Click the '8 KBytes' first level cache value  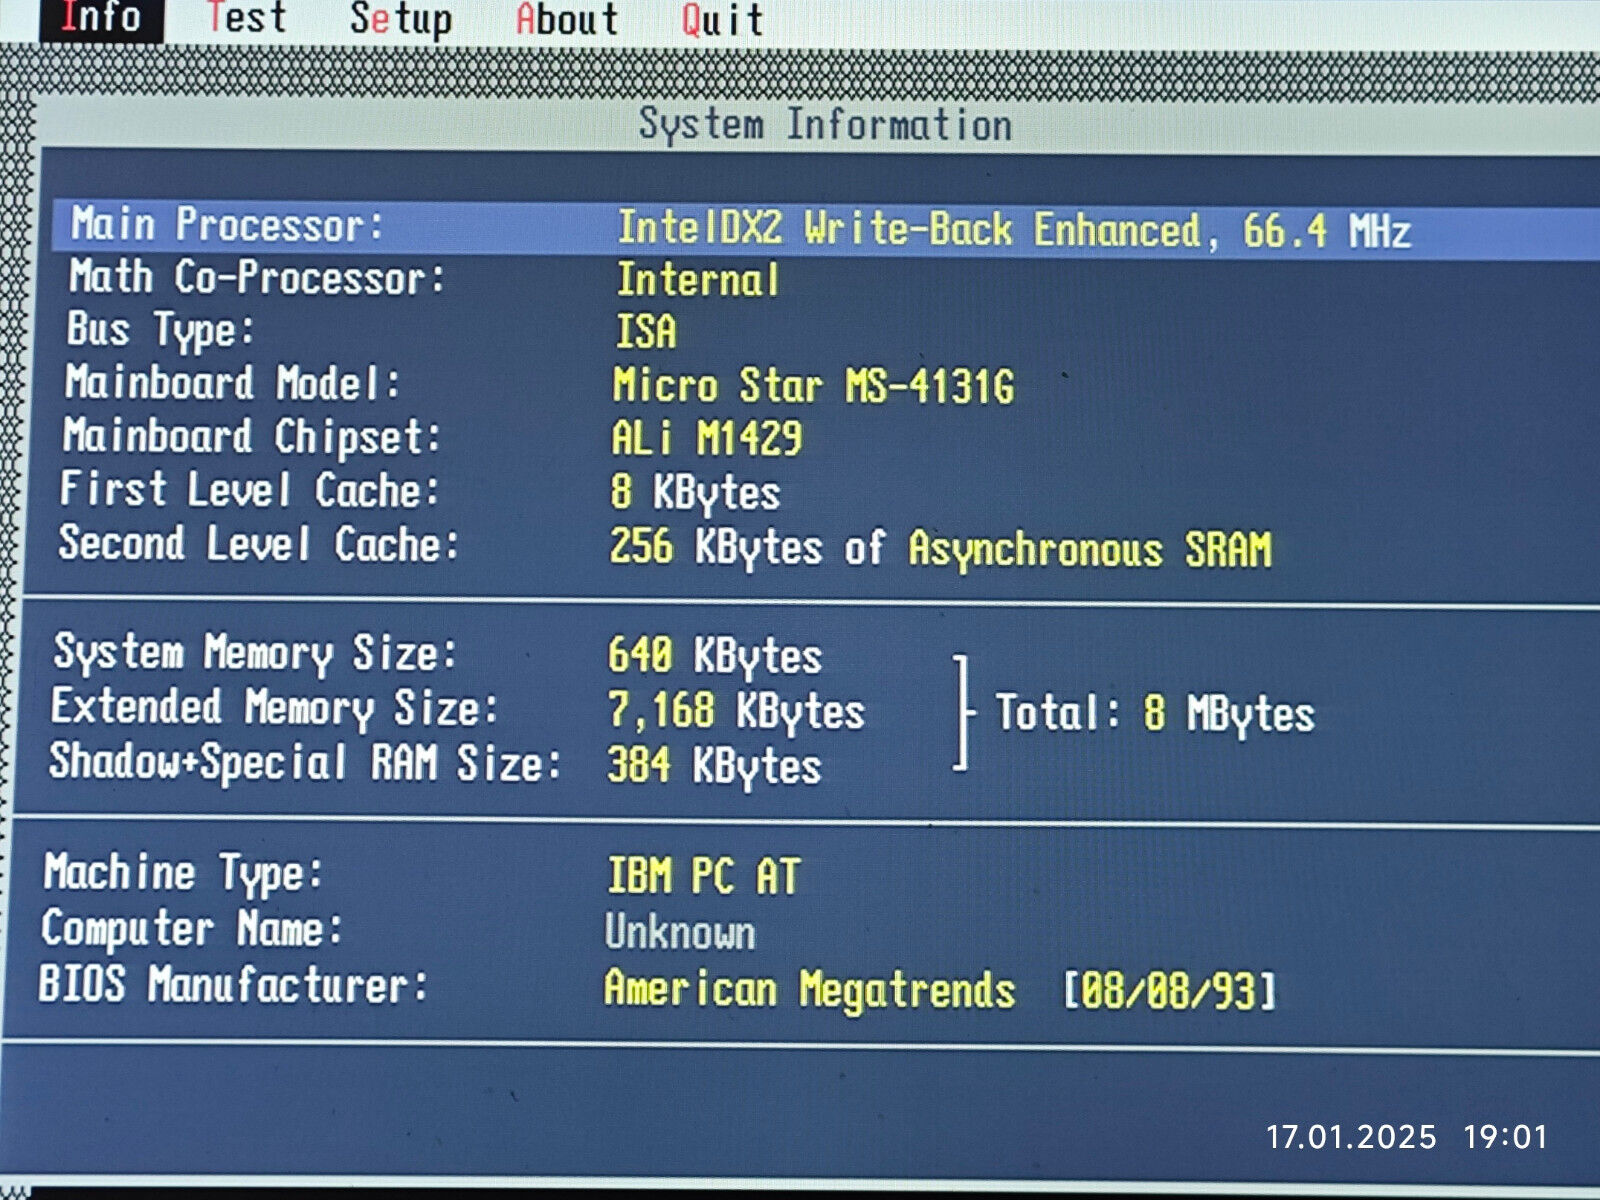696,493
